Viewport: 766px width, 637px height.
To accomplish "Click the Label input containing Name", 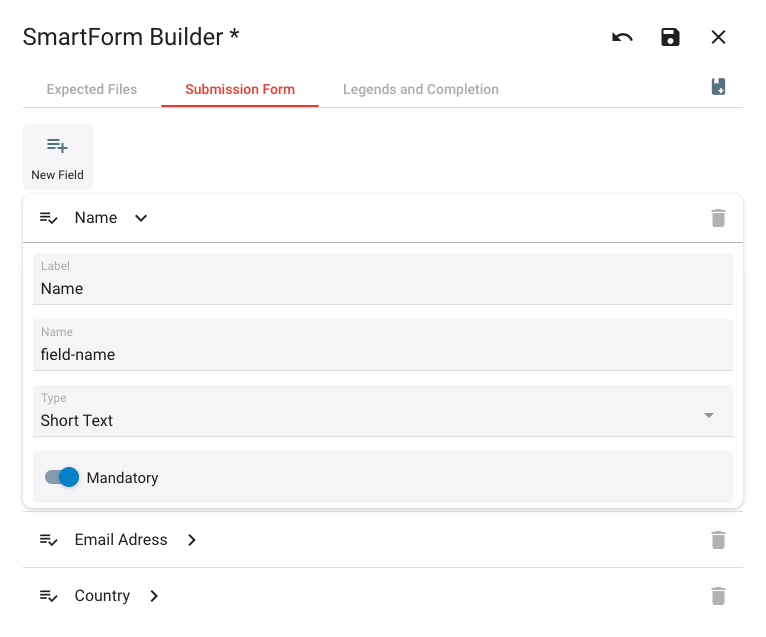I will [x=382, y=289].
